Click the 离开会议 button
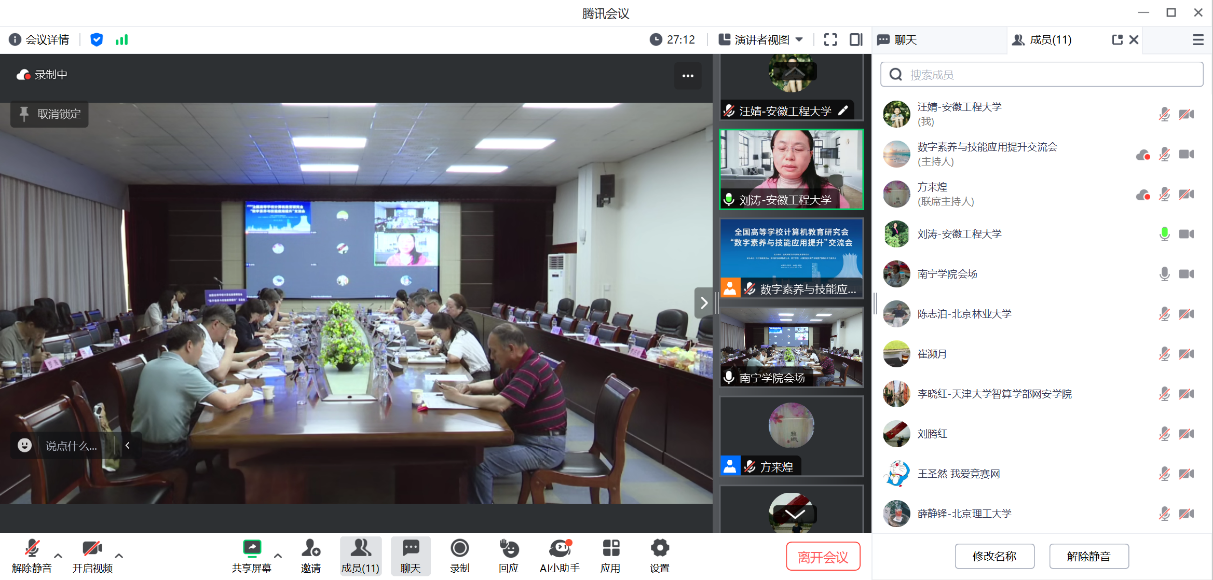The height and width of the screenshot is (580, 1213). (x=823, y=557)
